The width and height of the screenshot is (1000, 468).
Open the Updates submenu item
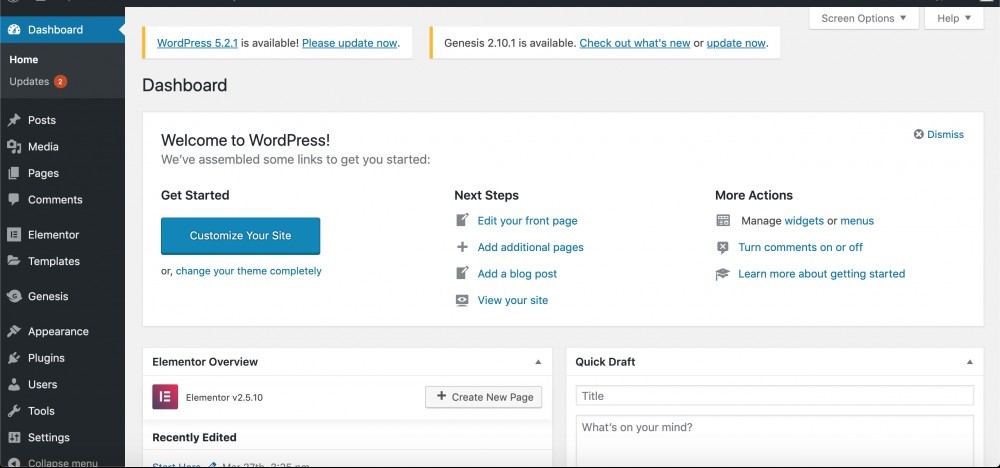point(29,82)
